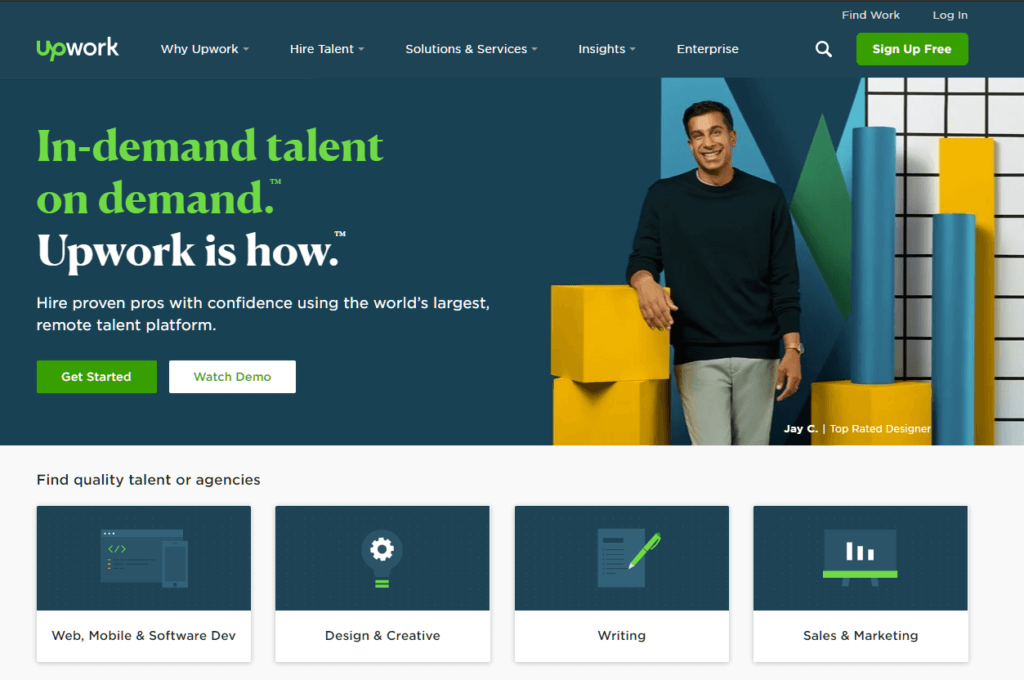Click the Watch Demo button
The image size is (1024, 680).
pyautogui.click(x=232, y=377)
